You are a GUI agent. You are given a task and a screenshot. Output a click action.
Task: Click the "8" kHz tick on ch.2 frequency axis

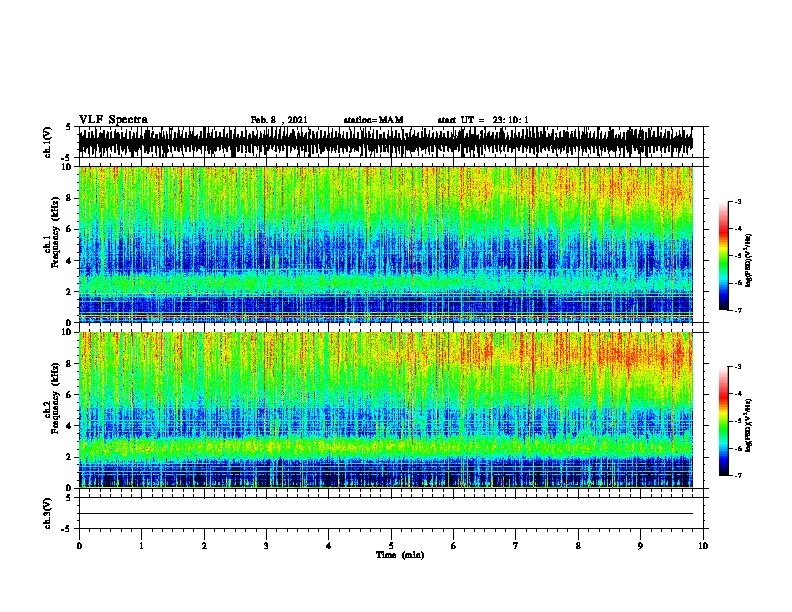(70, 364)
